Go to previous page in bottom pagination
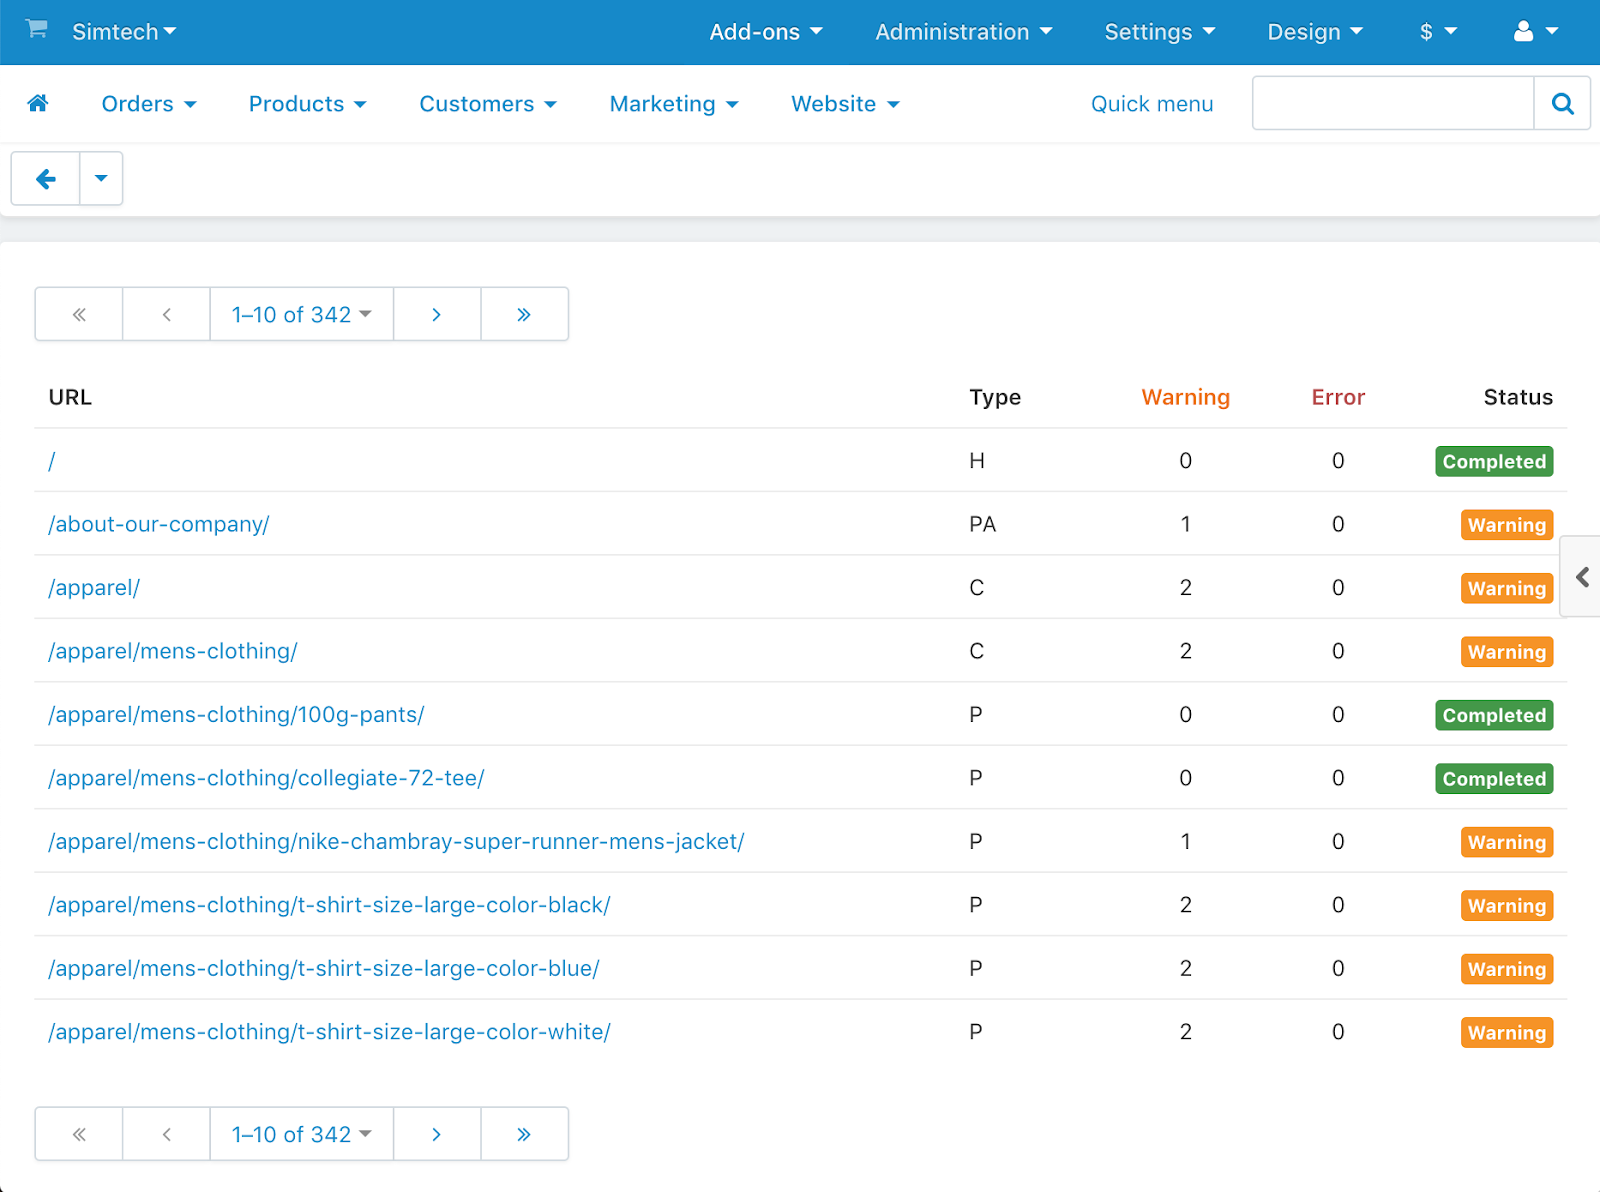The image size is (1600, 1192). (166, 1134)
